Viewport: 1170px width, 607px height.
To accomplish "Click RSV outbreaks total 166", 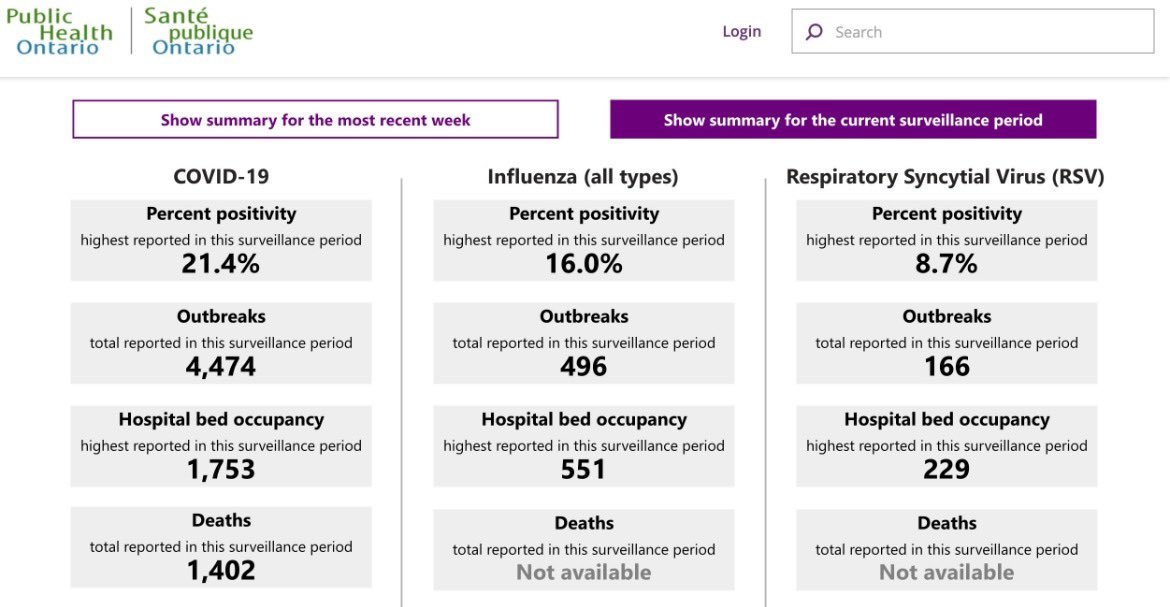I will click(947, 367).
